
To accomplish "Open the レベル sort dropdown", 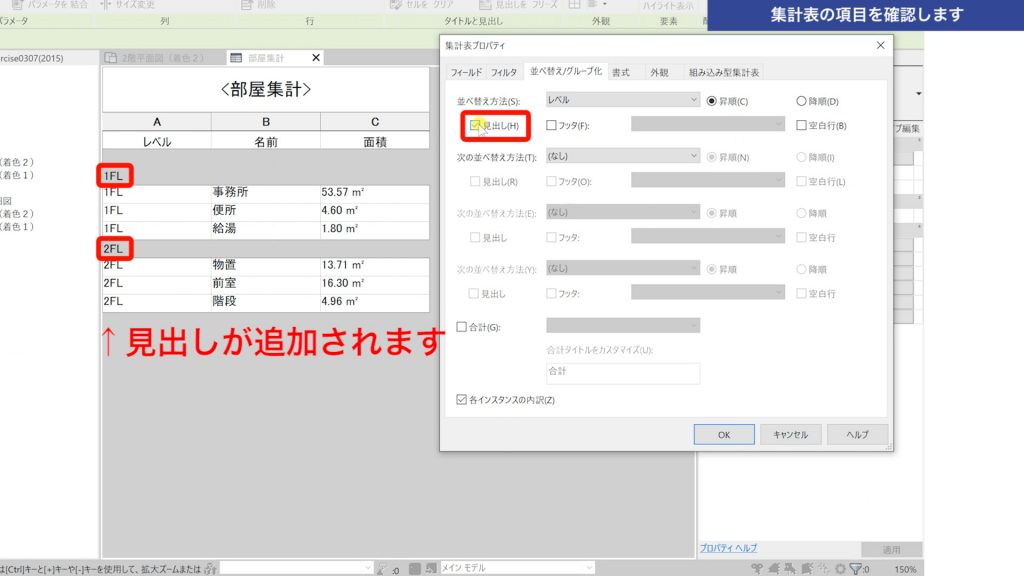I will pyautogui.click(x=622, y=100).
